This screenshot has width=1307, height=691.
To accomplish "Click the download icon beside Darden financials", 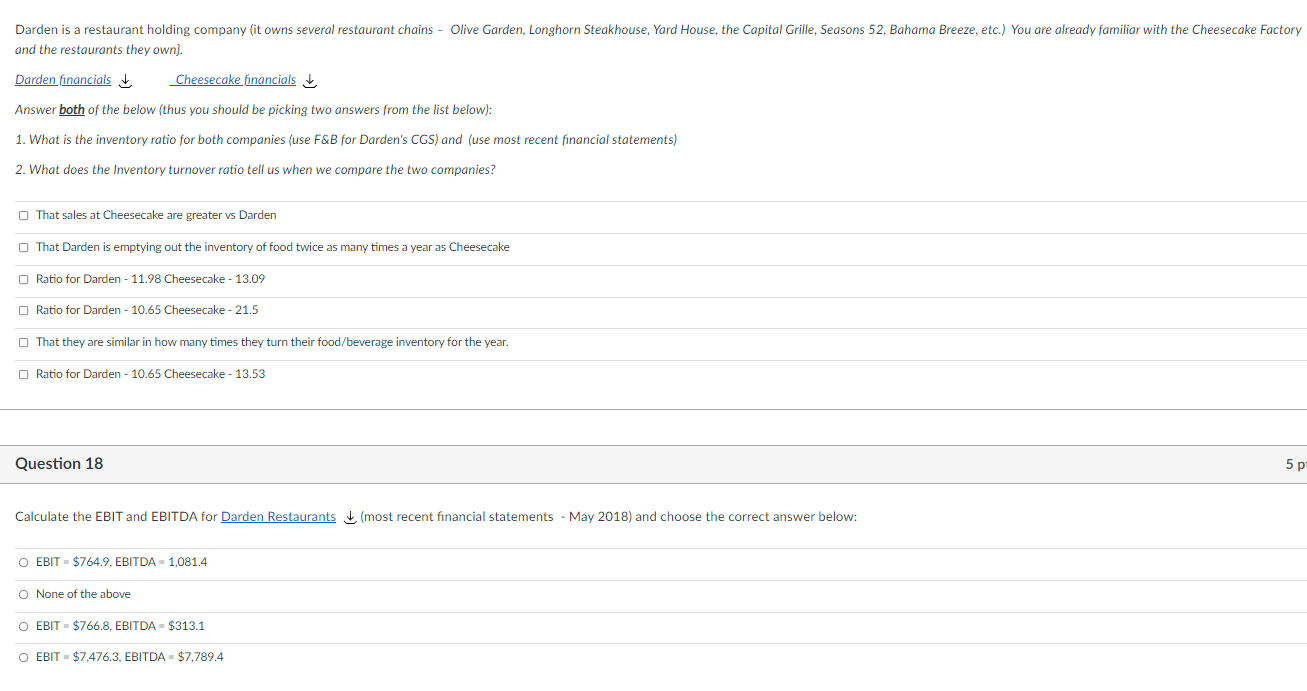I will [124, 80].
